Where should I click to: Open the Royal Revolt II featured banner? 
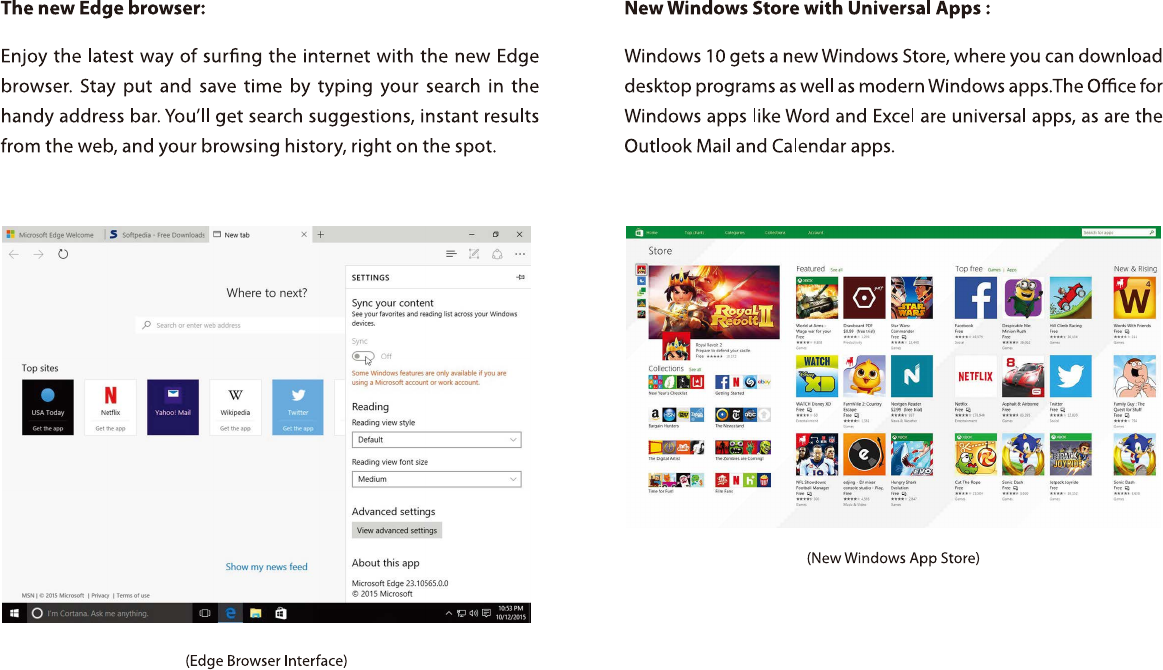click(x=714, y=302)
